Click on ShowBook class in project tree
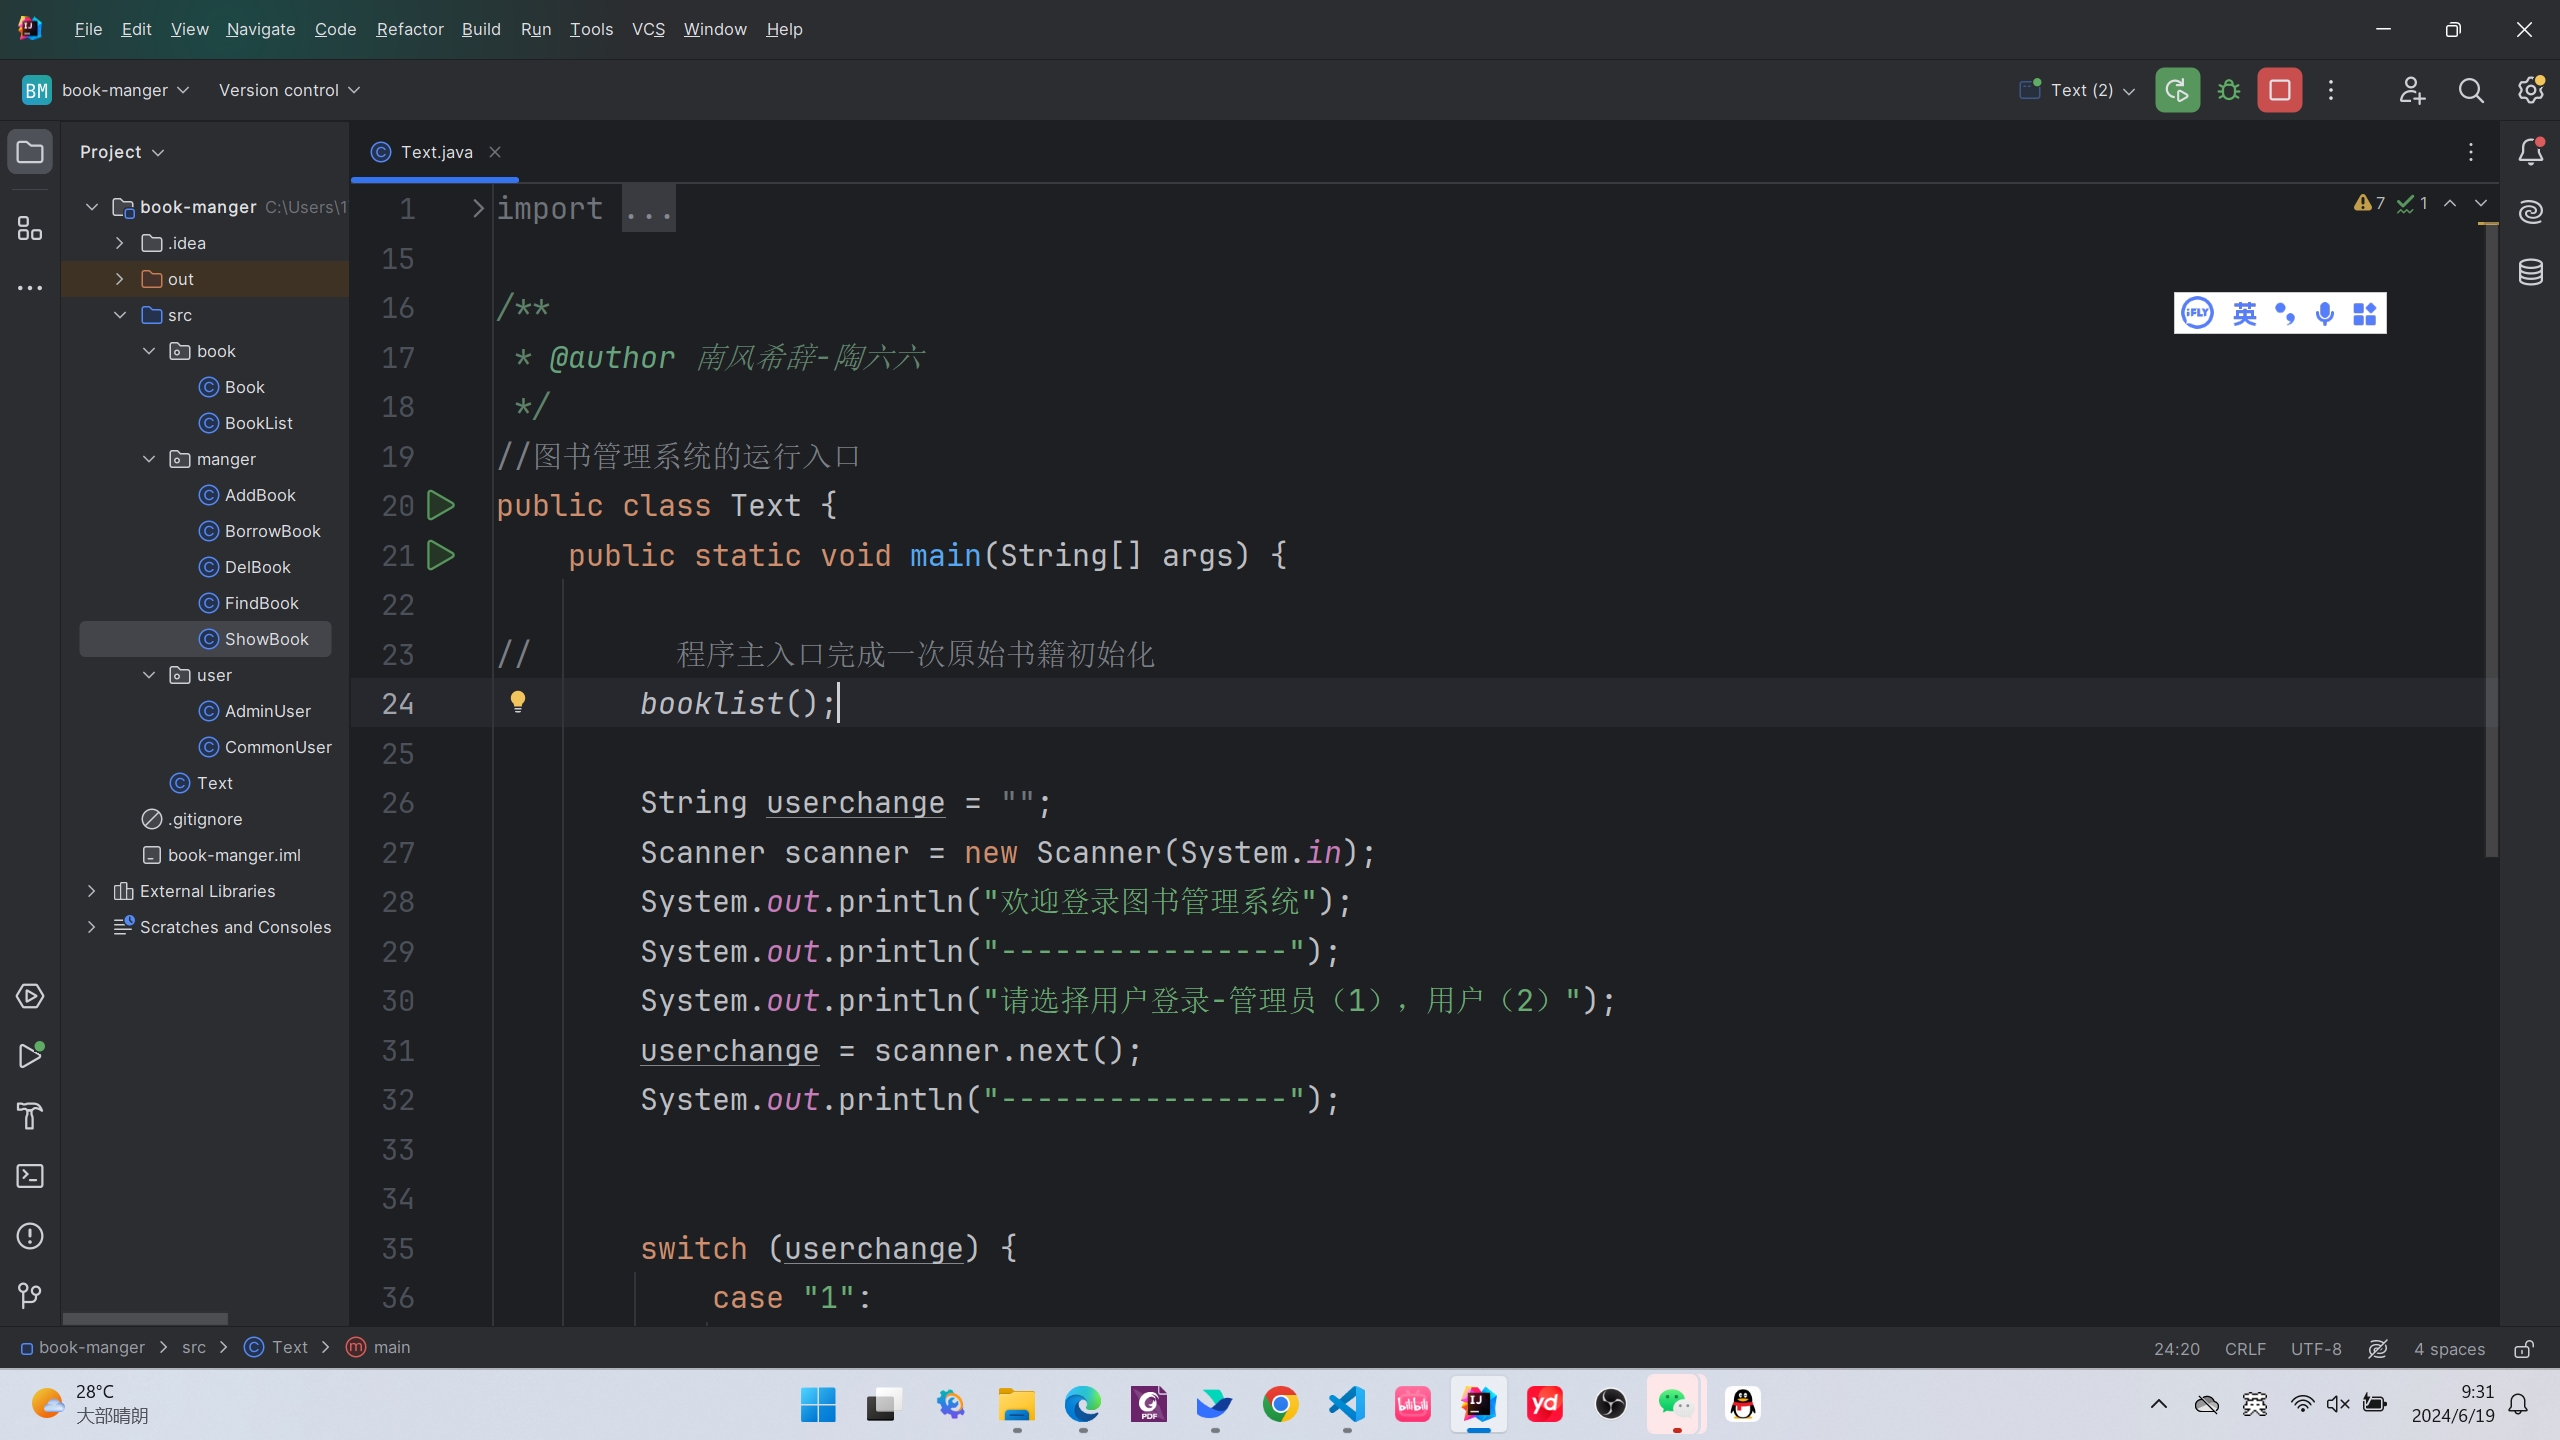The image size is (2560, 1440). click(x=267, y=640)
